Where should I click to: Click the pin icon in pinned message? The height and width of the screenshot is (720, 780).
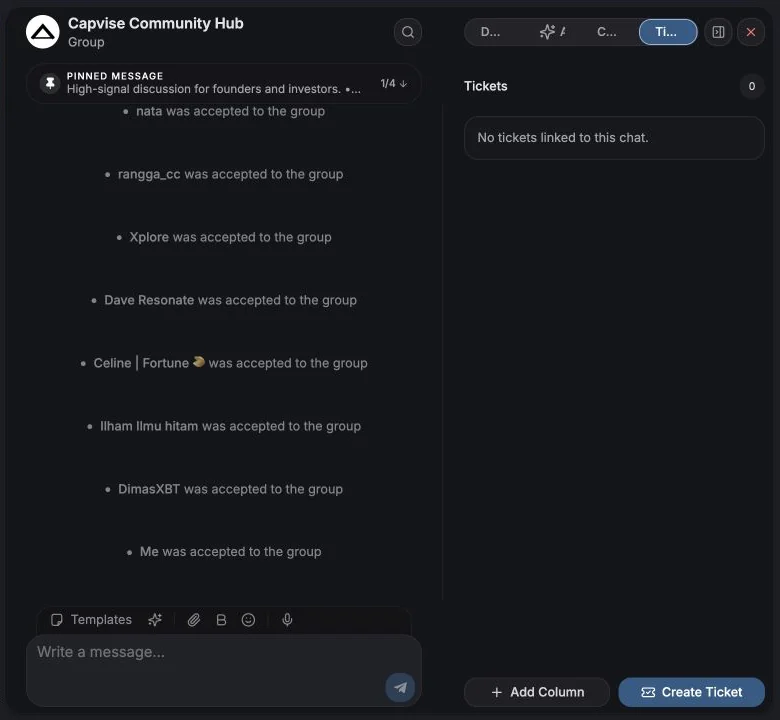[x=50, y=83]
